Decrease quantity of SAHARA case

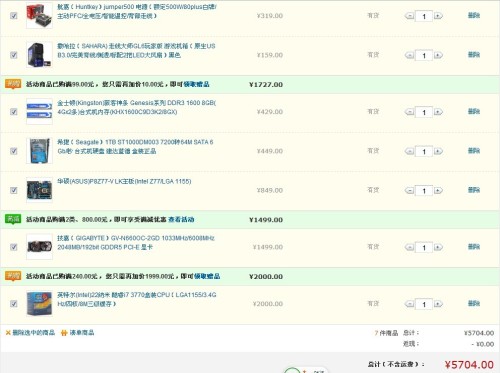[409, 55]
